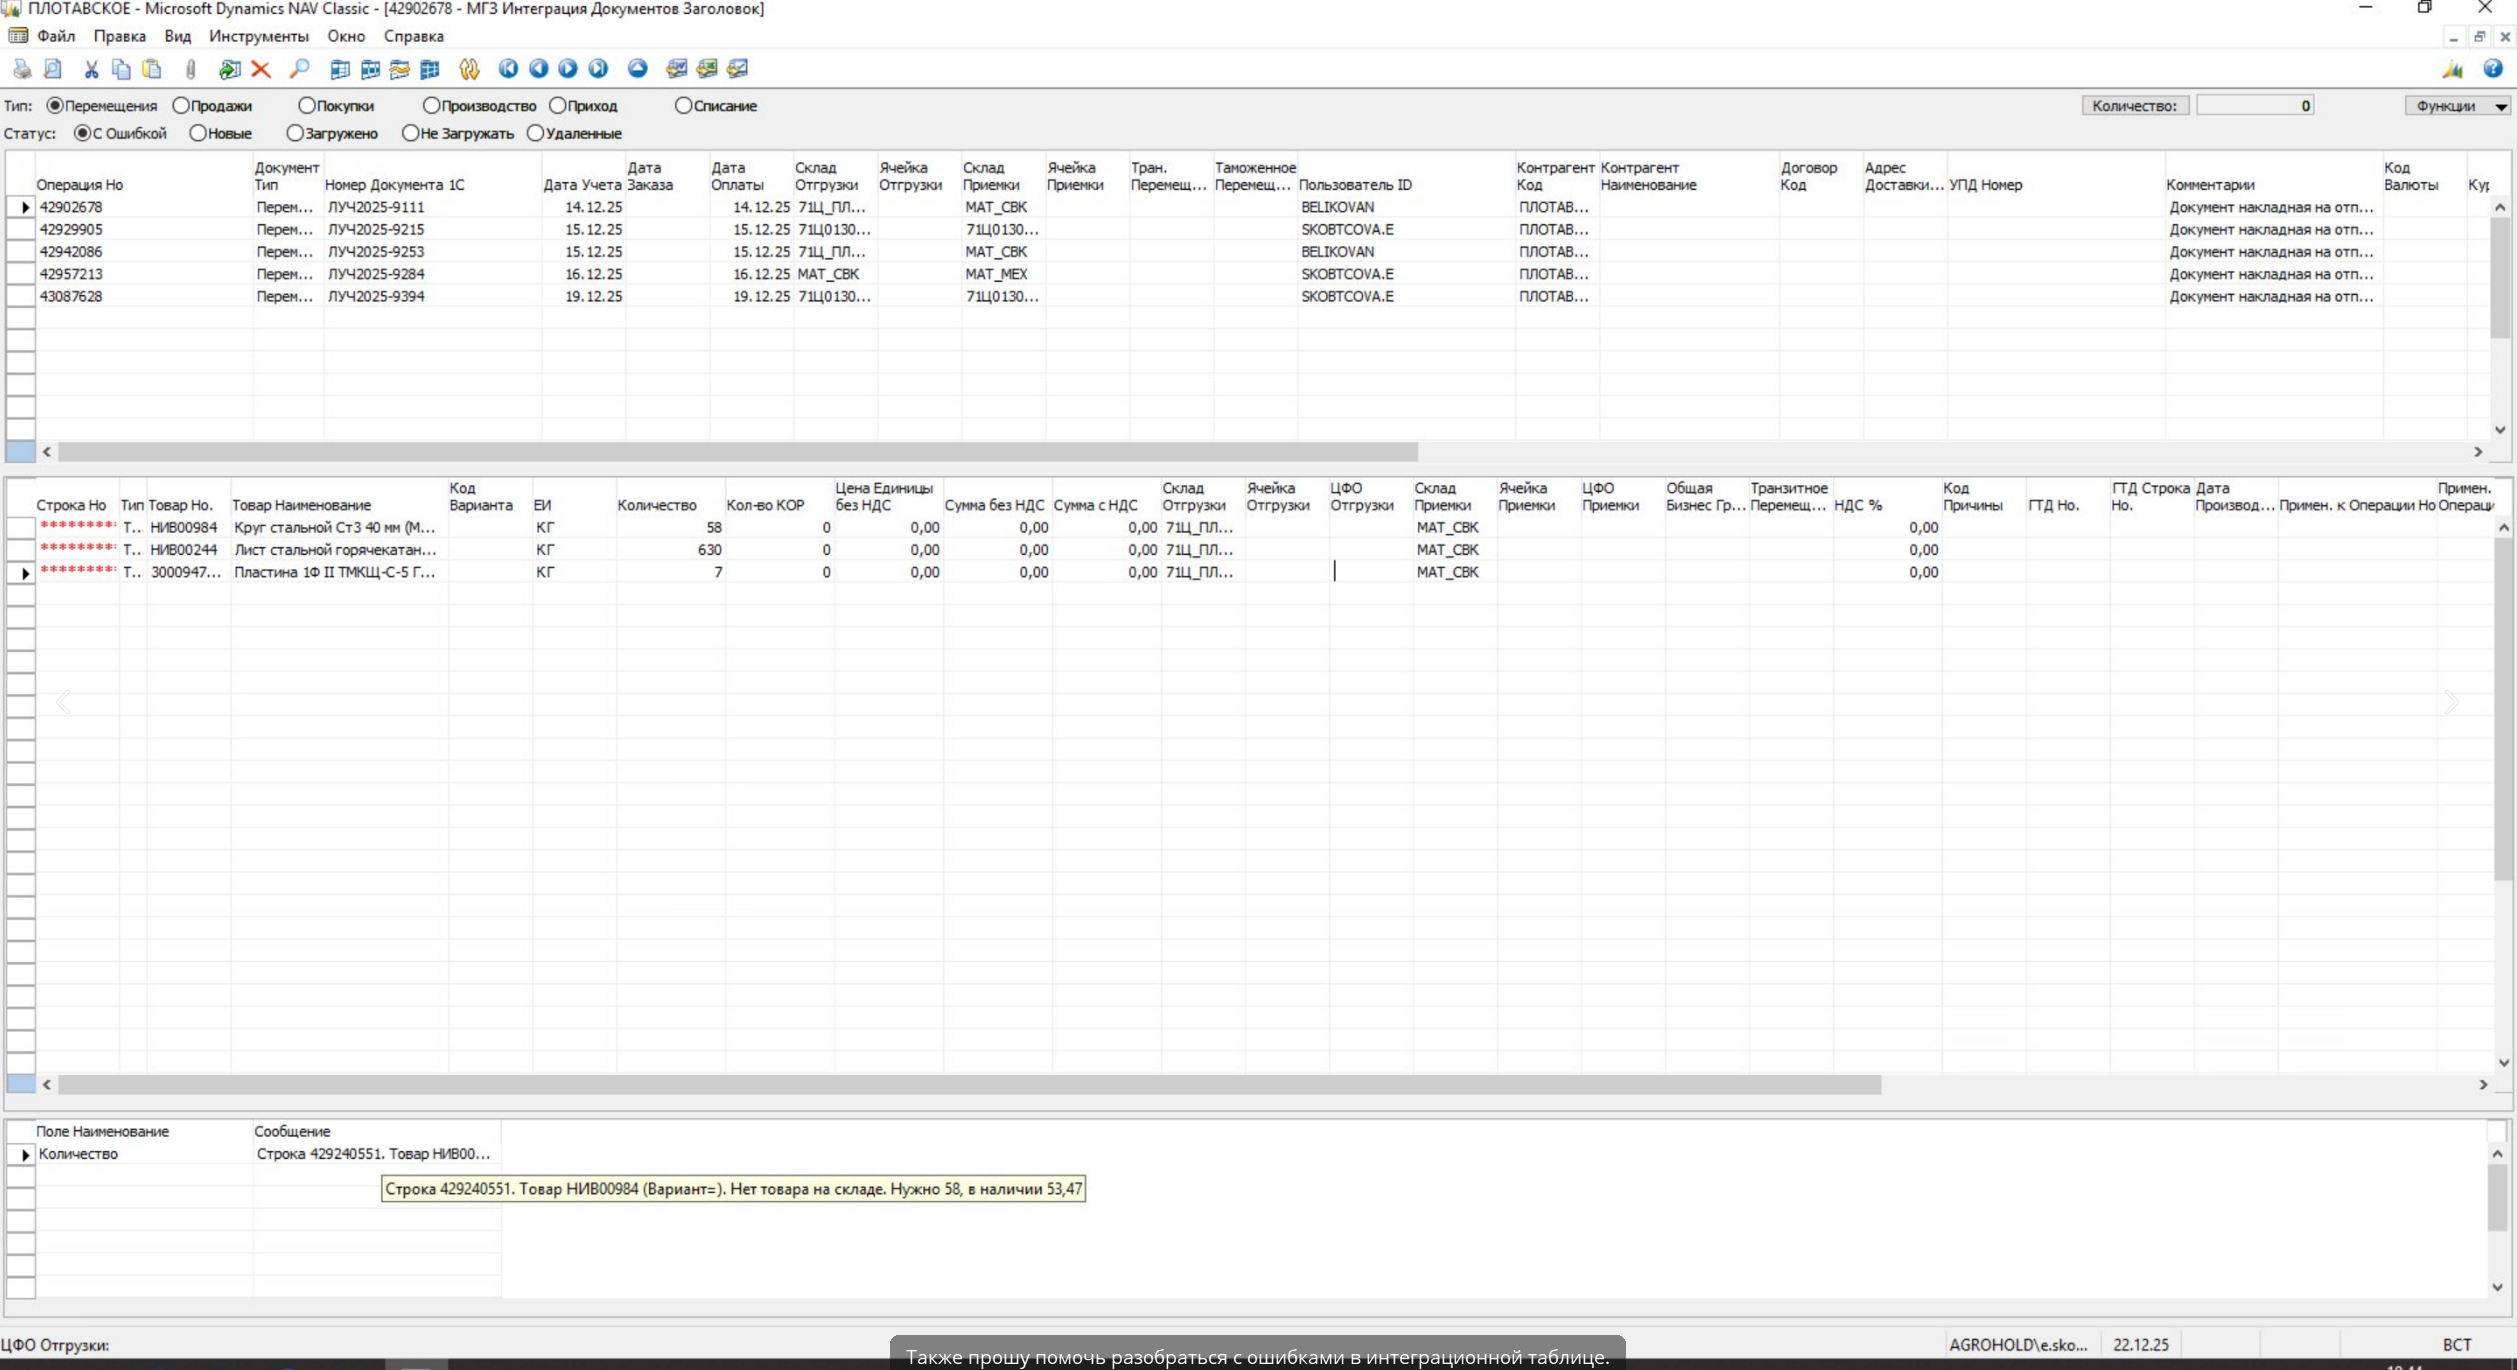Open the Help question mark icon

point(2492,69)
